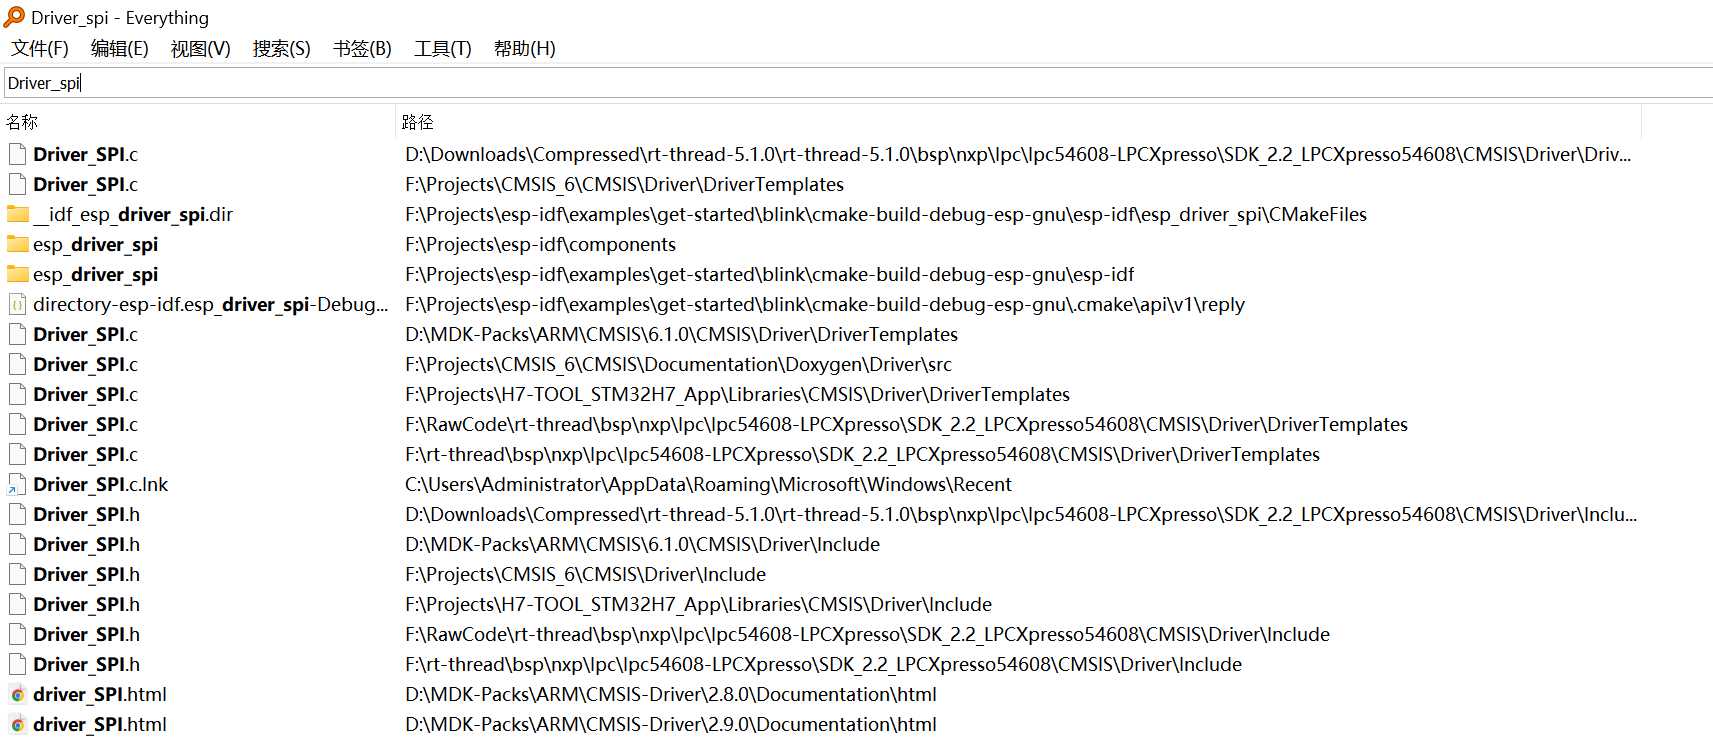The width and height of the screenshot is (1713, 739).
Task: Select folder icon of esp_driver_spi in esp-idf\components
Action: [x=18, y=244]
